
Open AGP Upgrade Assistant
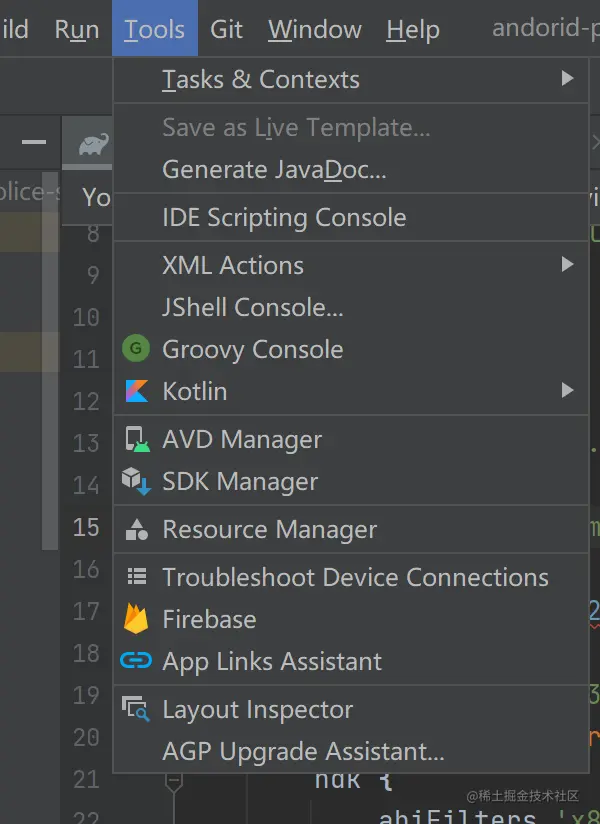coord(303,751)
